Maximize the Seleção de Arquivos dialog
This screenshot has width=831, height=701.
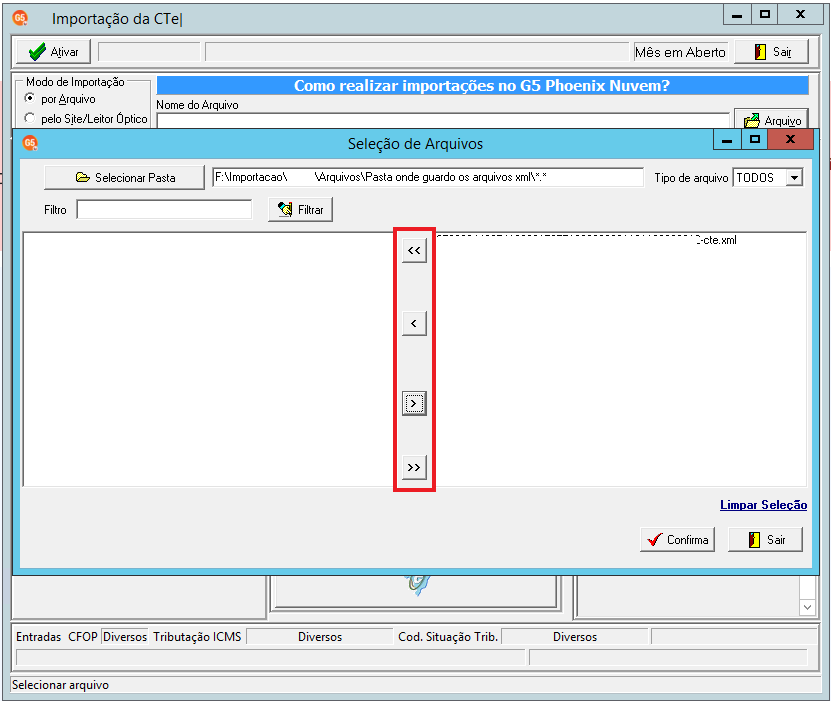click(755, 139)
